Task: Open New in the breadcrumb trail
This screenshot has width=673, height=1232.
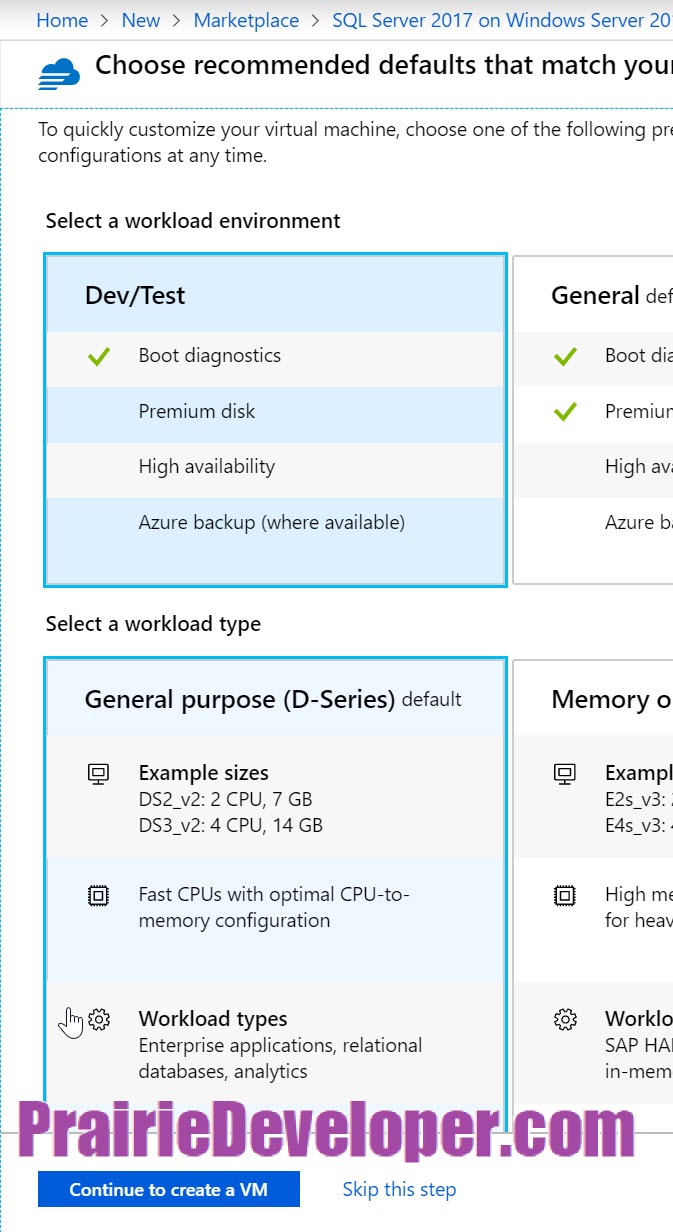Action: pyautogui.click(x=141, y=20)
